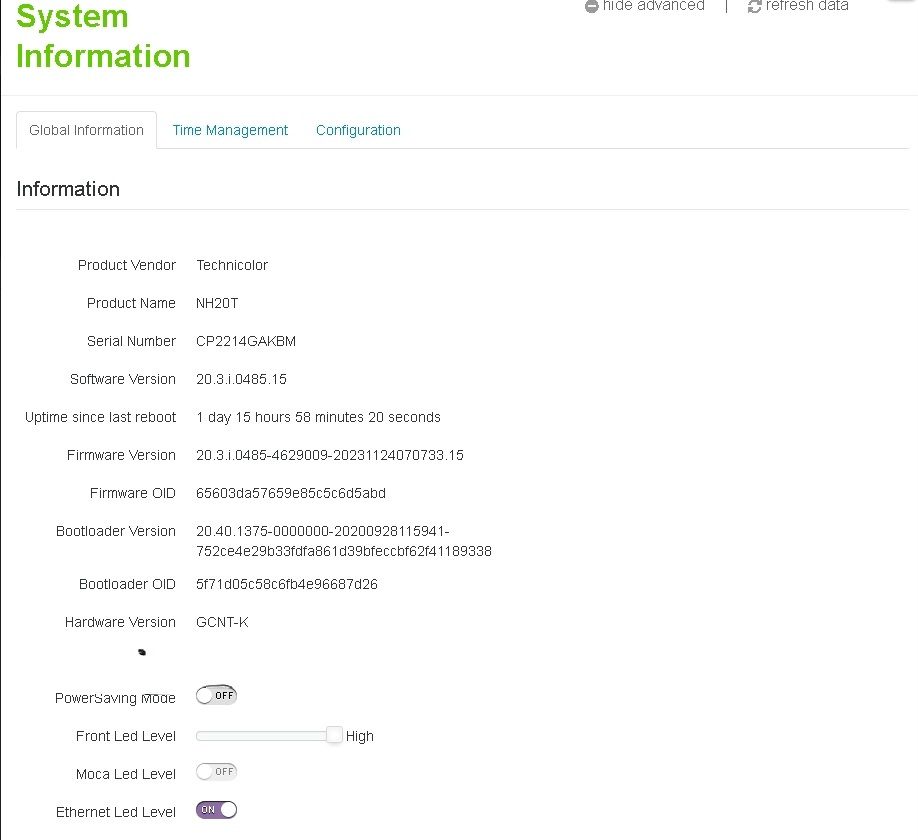This screenshot has width=918, height=840.
Task: Click the System Information page title
Action: (x=103, y=36)
